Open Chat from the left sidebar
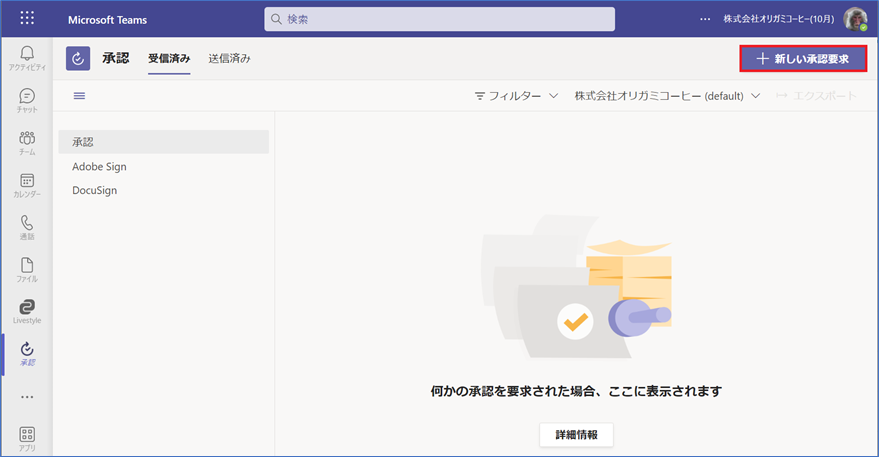Screen dimensions: 879x457 [x=27, y=100]
